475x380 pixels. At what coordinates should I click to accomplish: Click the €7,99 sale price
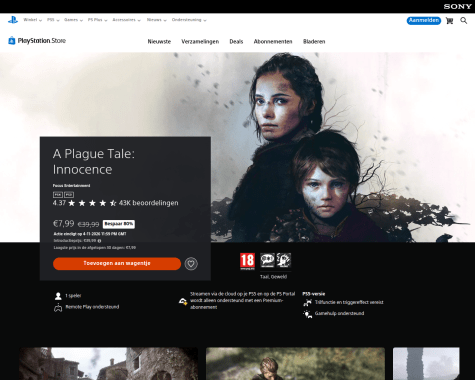coord(64,224)
